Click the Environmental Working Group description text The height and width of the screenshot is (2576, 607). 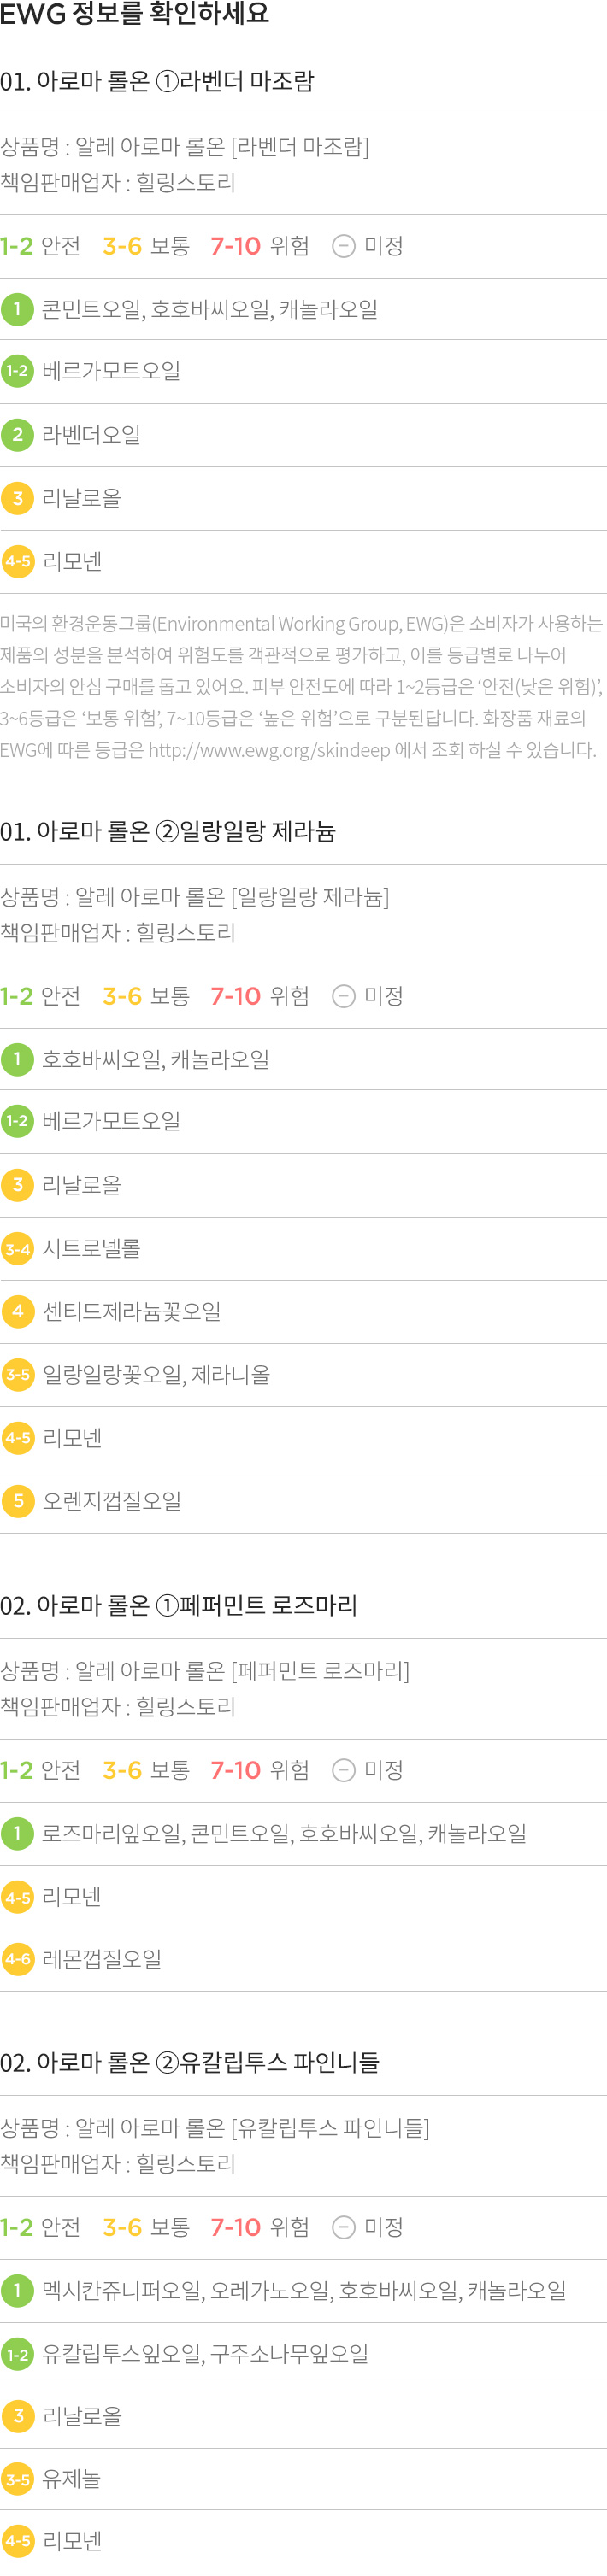tap(302, 686)
